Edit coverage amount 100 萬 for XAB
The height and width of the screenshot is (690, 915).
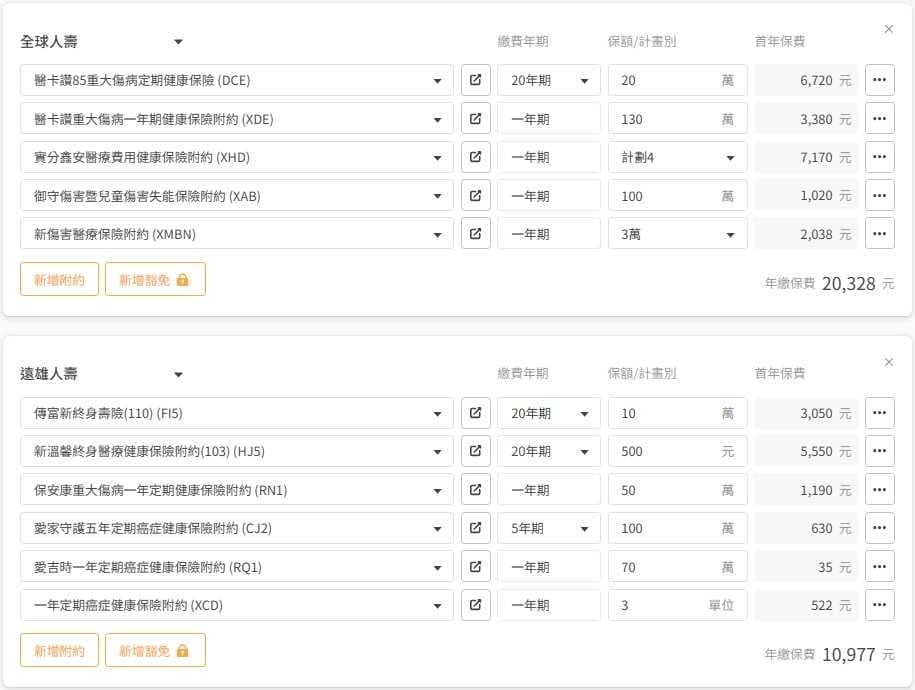tap(677, 196)
